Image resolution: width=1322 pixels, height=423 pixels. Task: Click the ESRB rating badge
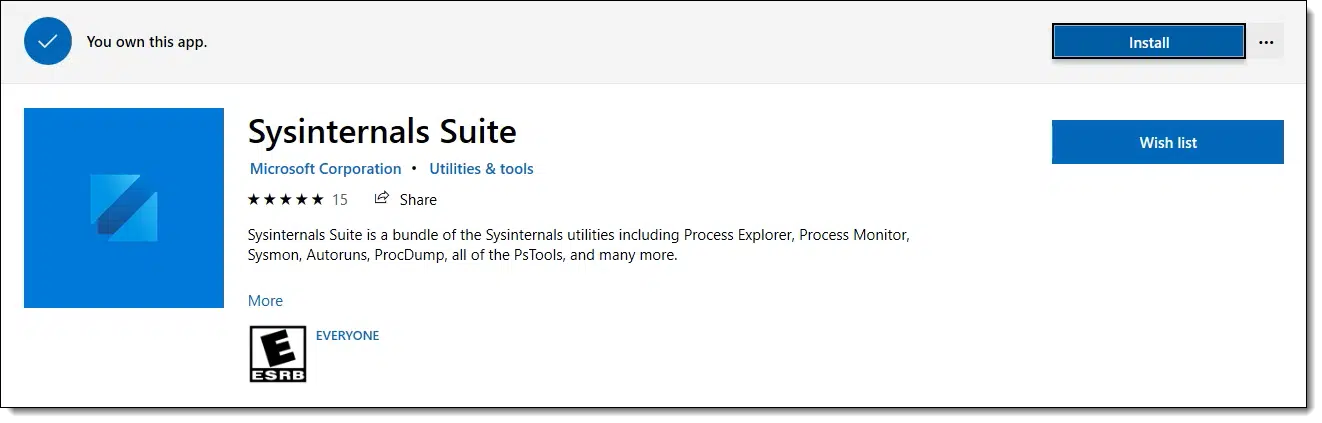[x=277, y=354]
